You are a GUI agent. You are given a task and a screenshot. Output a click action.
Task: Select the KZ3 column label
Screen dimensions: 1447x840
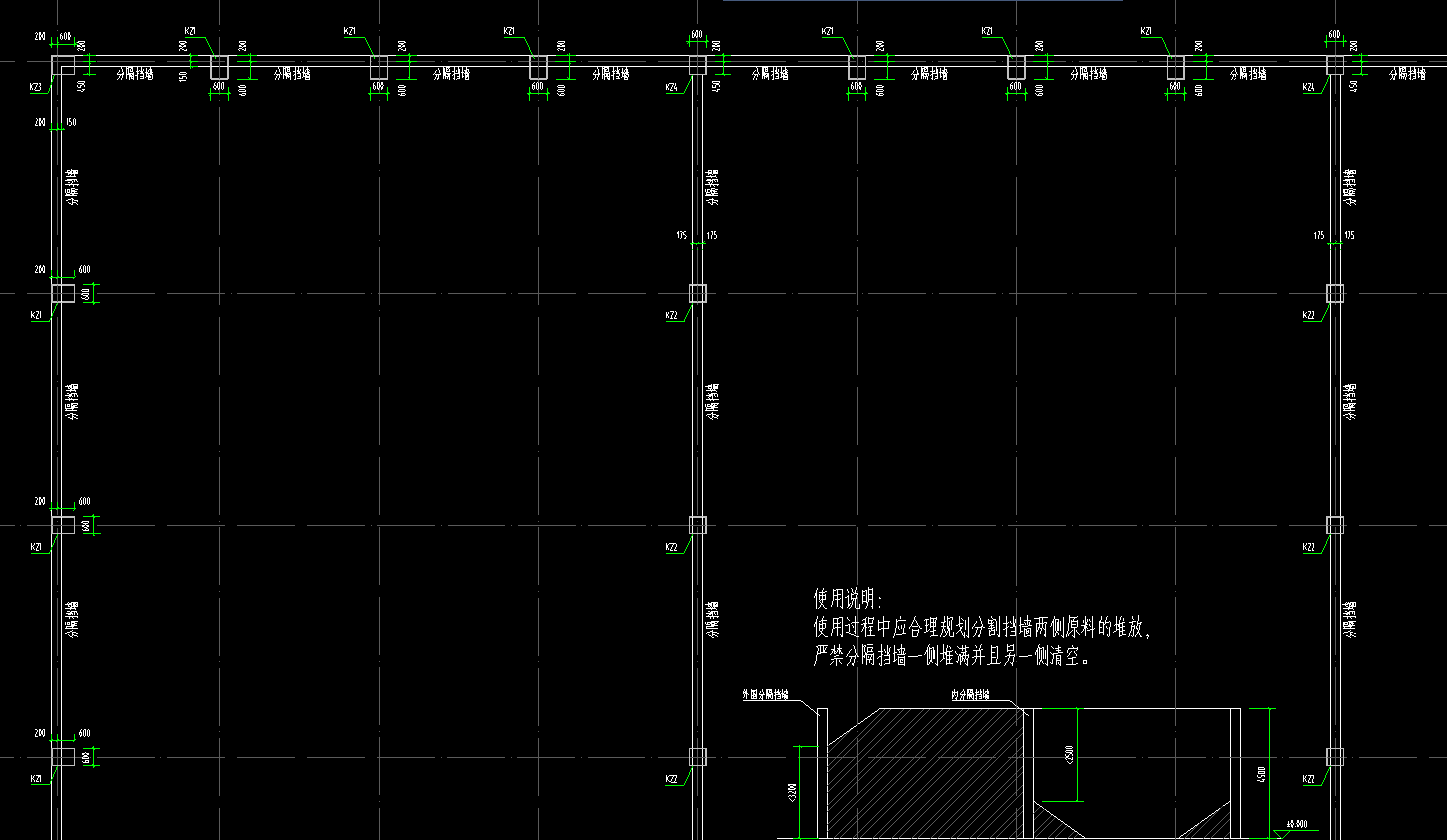(36, 87)
